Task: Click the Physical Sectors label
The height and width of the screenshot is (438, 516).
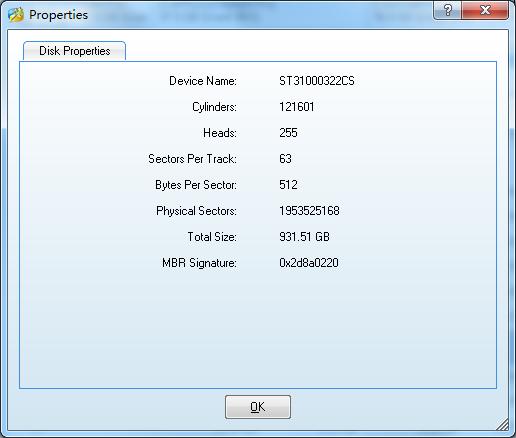Action: (196, 211)
